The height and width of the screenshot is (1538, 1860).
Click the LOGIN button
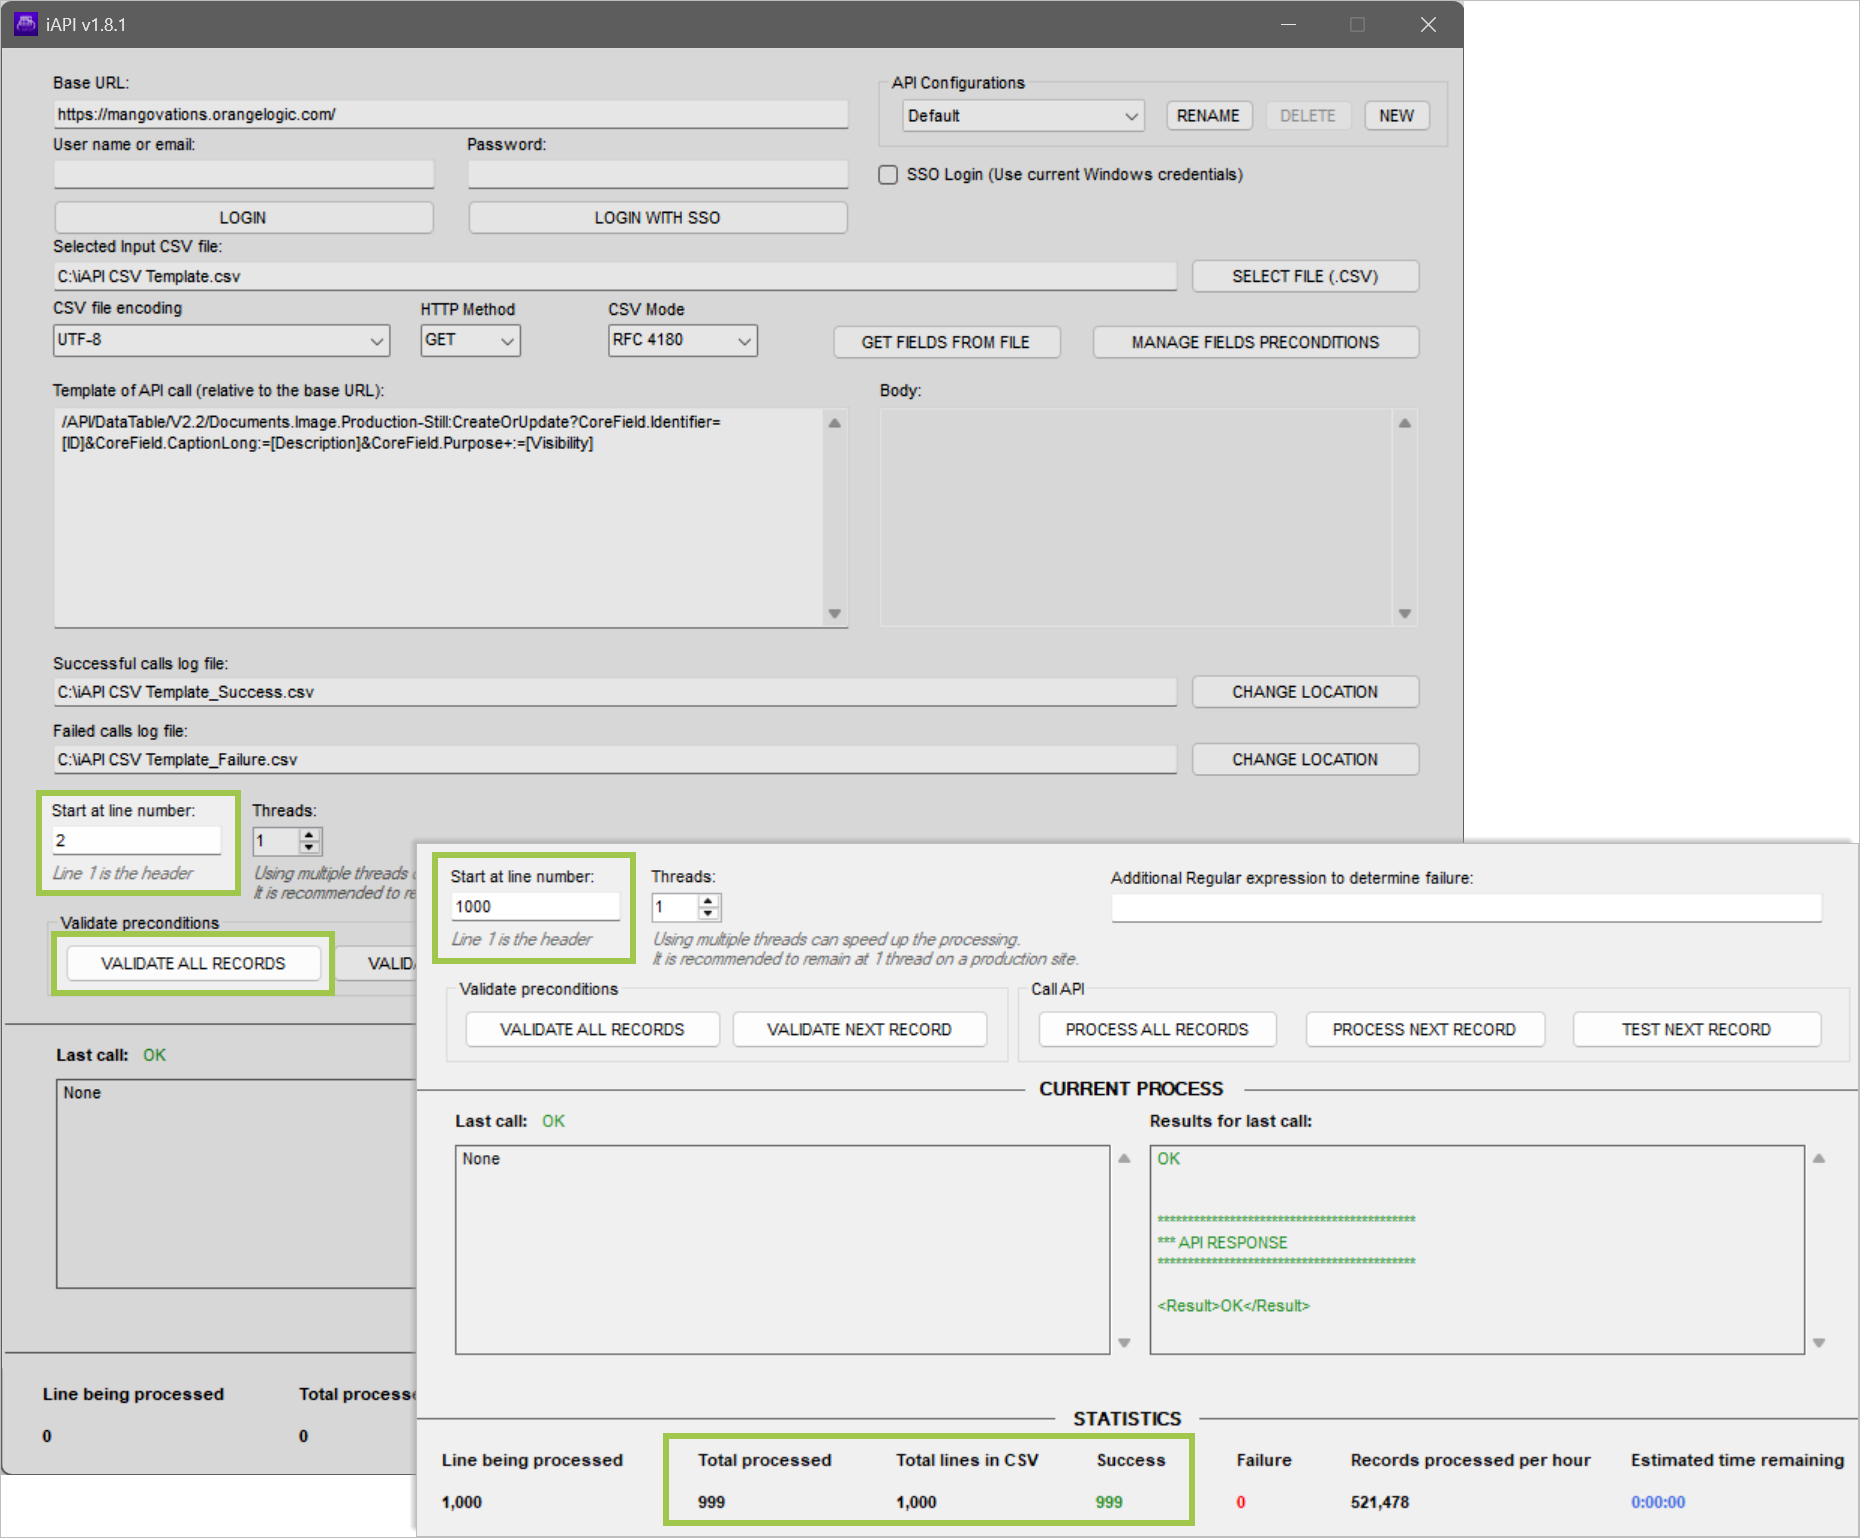(243, 218)
